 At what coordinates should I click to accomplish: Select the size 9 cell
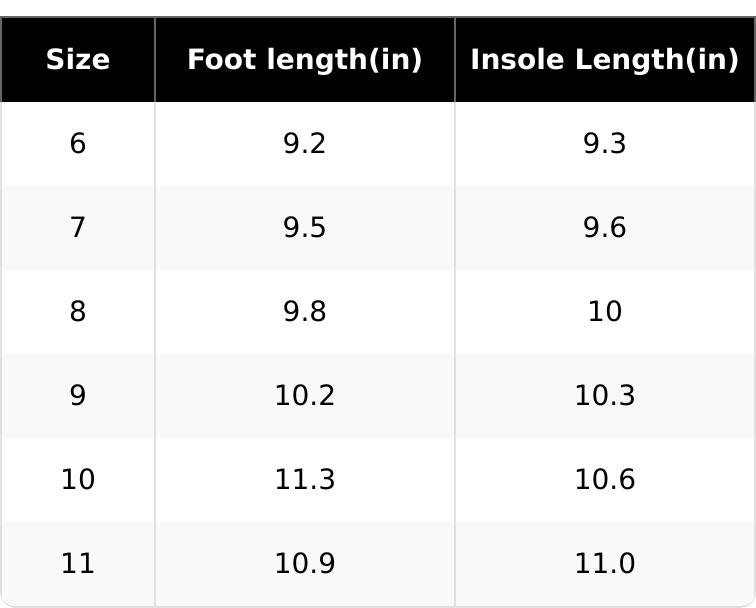[78, 396]
